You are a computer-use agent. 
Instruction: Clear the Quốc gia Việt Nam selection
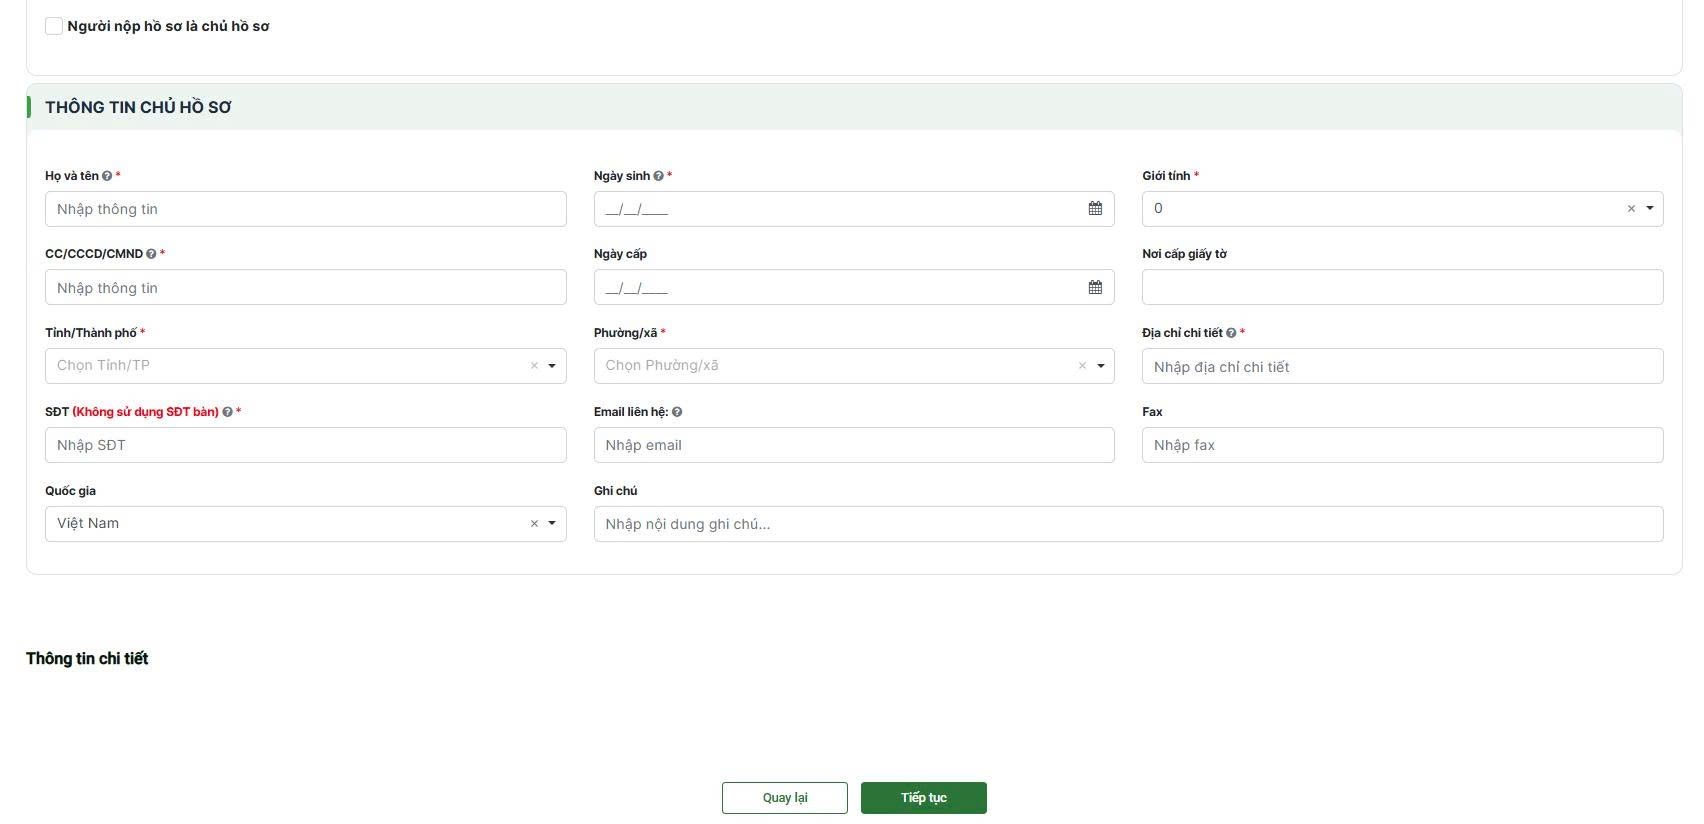[534, 524]
